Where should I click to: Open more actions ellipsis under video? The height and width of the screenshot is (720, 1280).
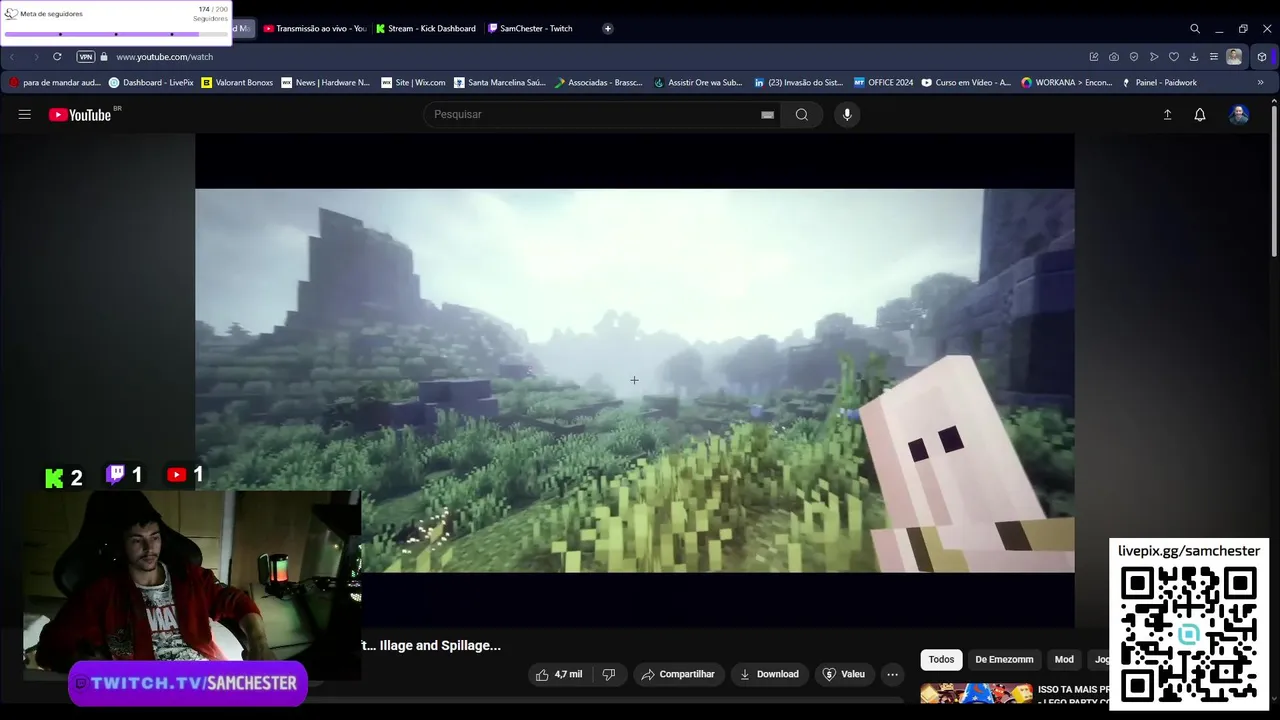[x=892, y=674]
